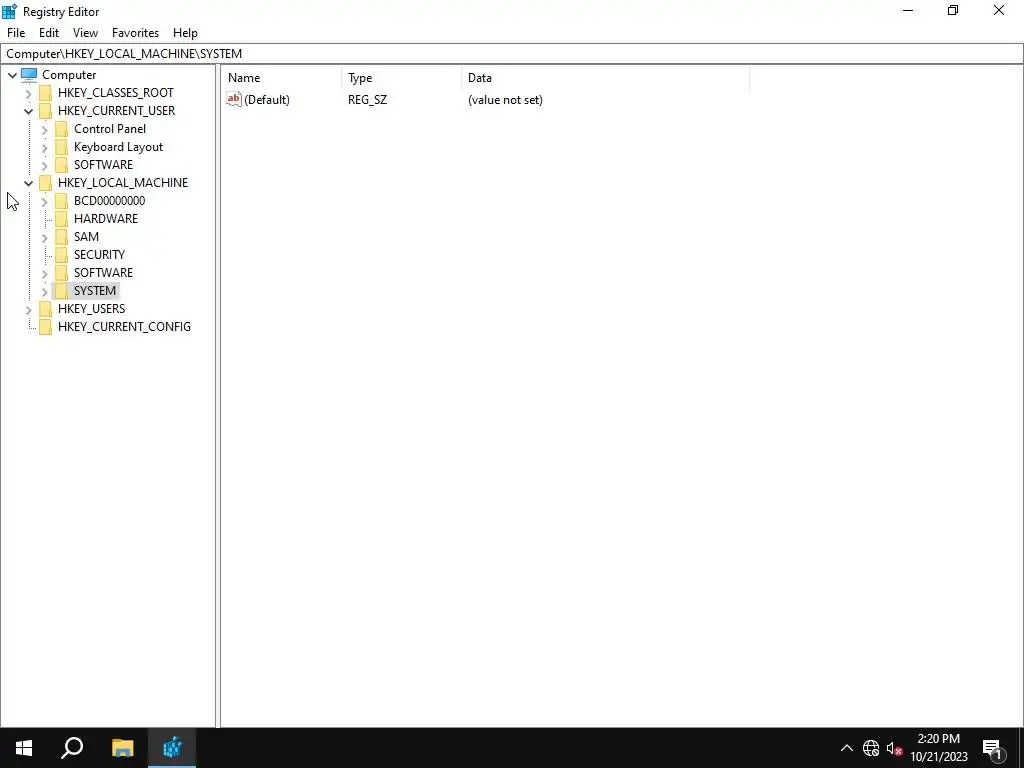Expand the SAM key
Image resolution: width=1024 pixels, height=768 pixels.
[44, 237]
